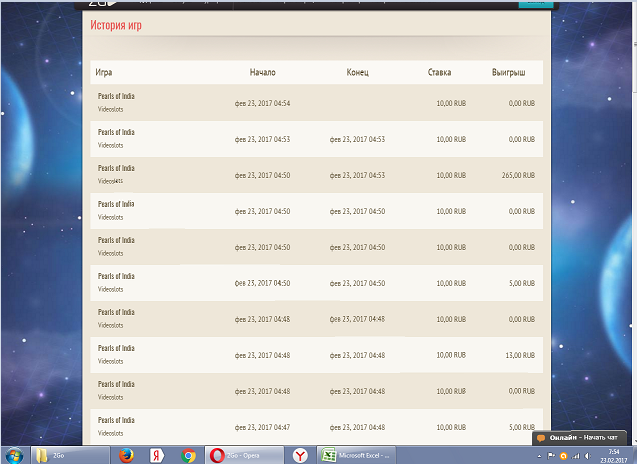Click Pearls of India in the 13,00 RUB row
The height and width of the screenshot is (464, 637).
point(116,348)
